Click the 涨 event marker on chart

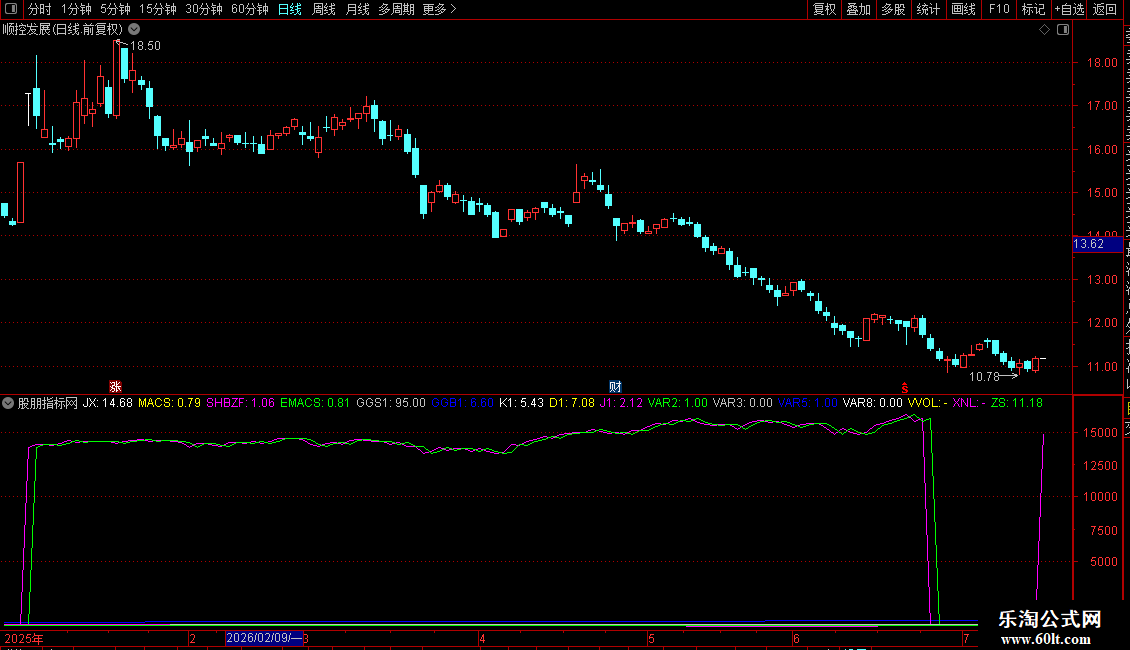115,387
